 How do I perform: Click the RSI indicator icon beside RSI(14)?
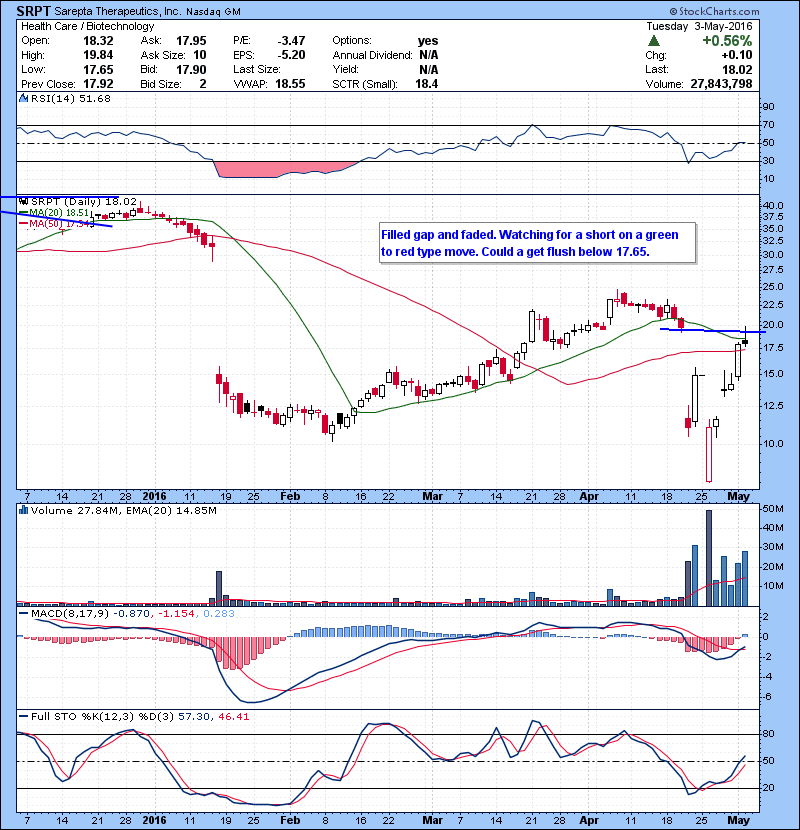[x=23, y=98]
